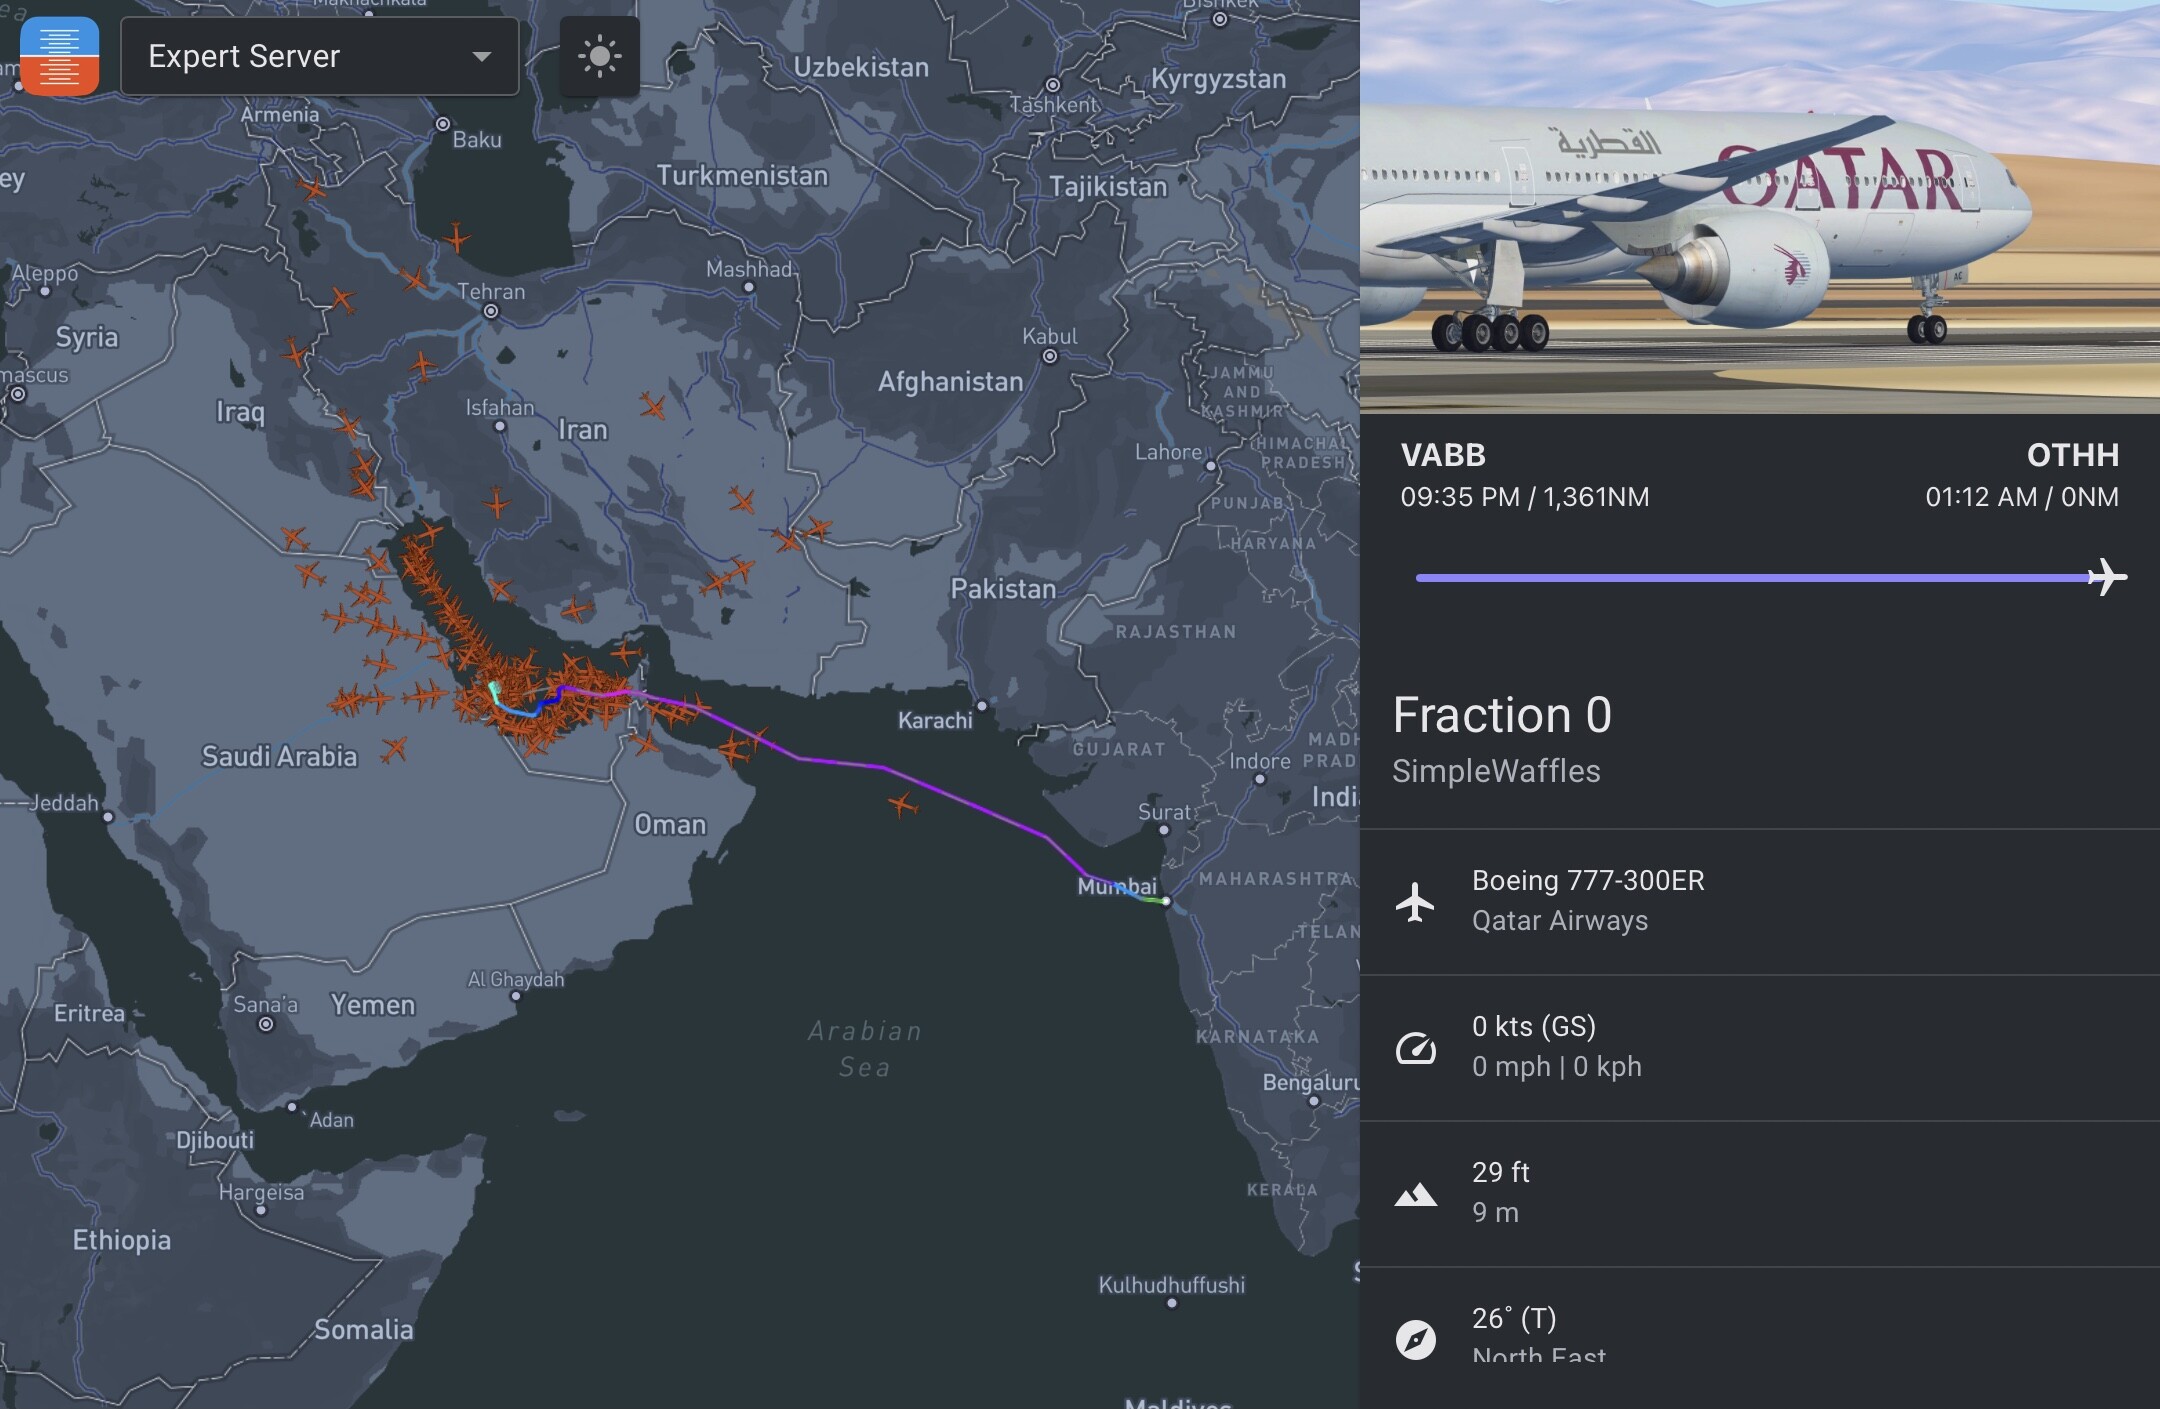
Task: Toggle the light/dark theme sun button
Action: (599, 56)
